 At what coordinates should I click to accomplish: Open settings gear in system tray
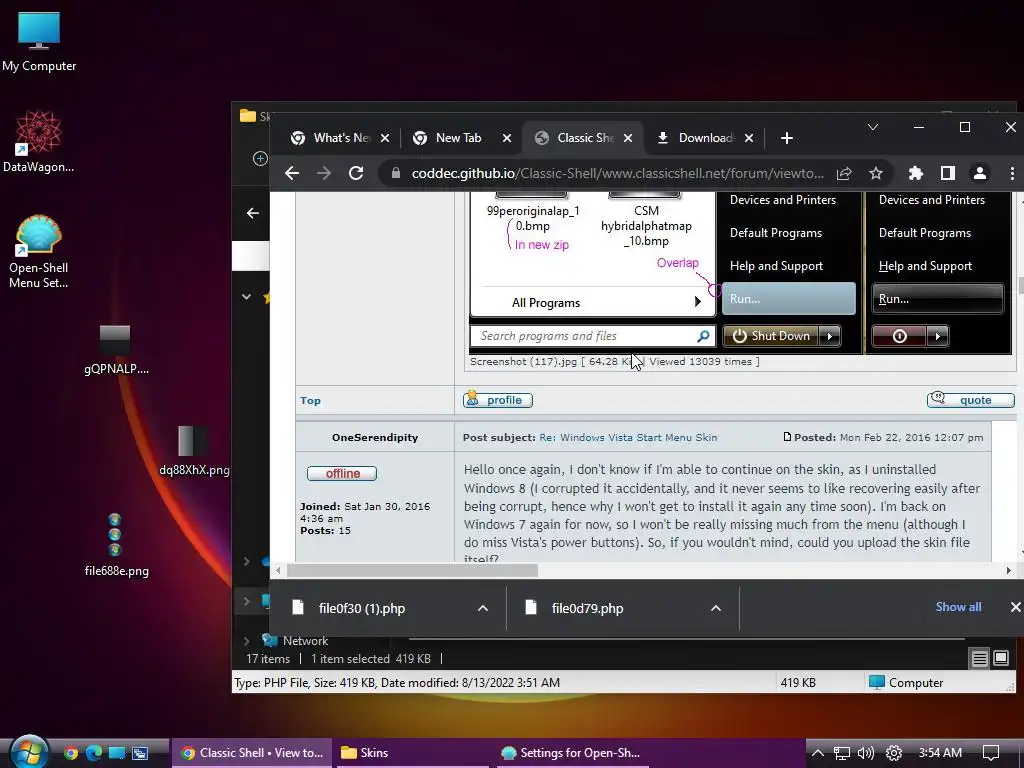click(x=893, y=753)
